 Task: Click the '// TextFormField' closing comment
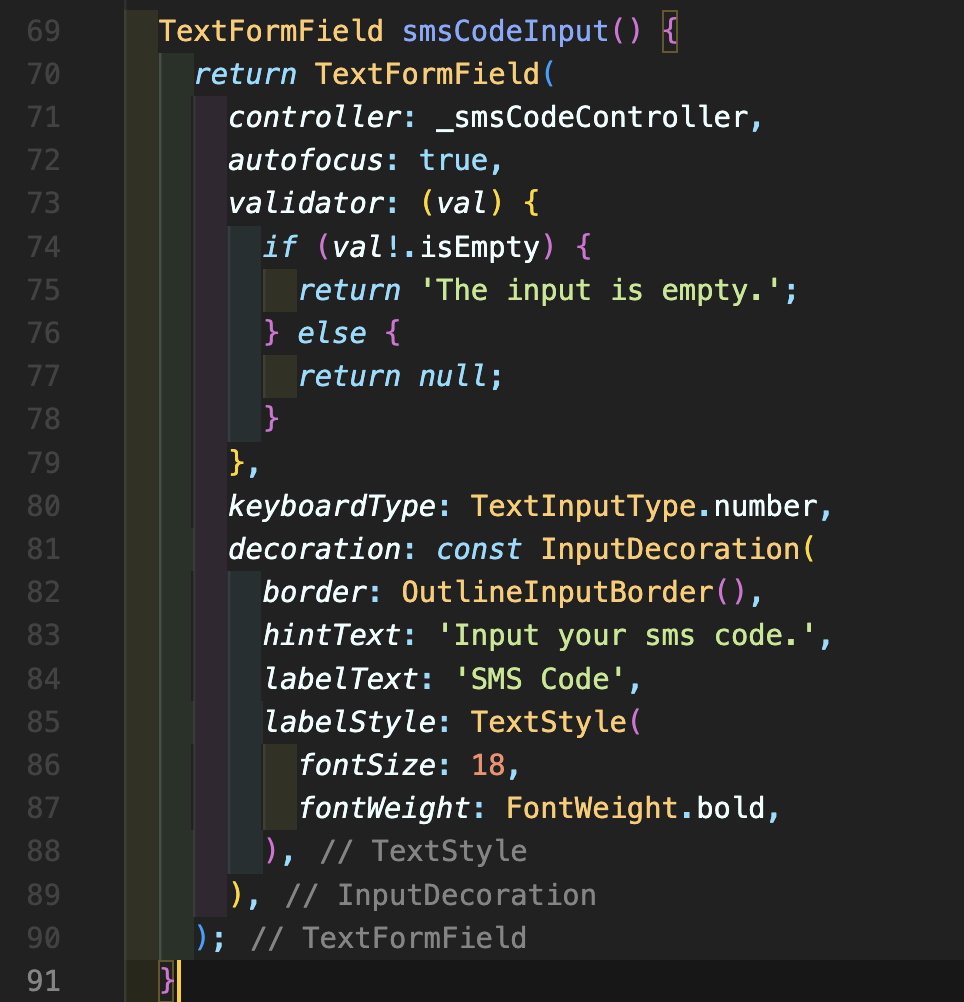click(x=389, y=939)
